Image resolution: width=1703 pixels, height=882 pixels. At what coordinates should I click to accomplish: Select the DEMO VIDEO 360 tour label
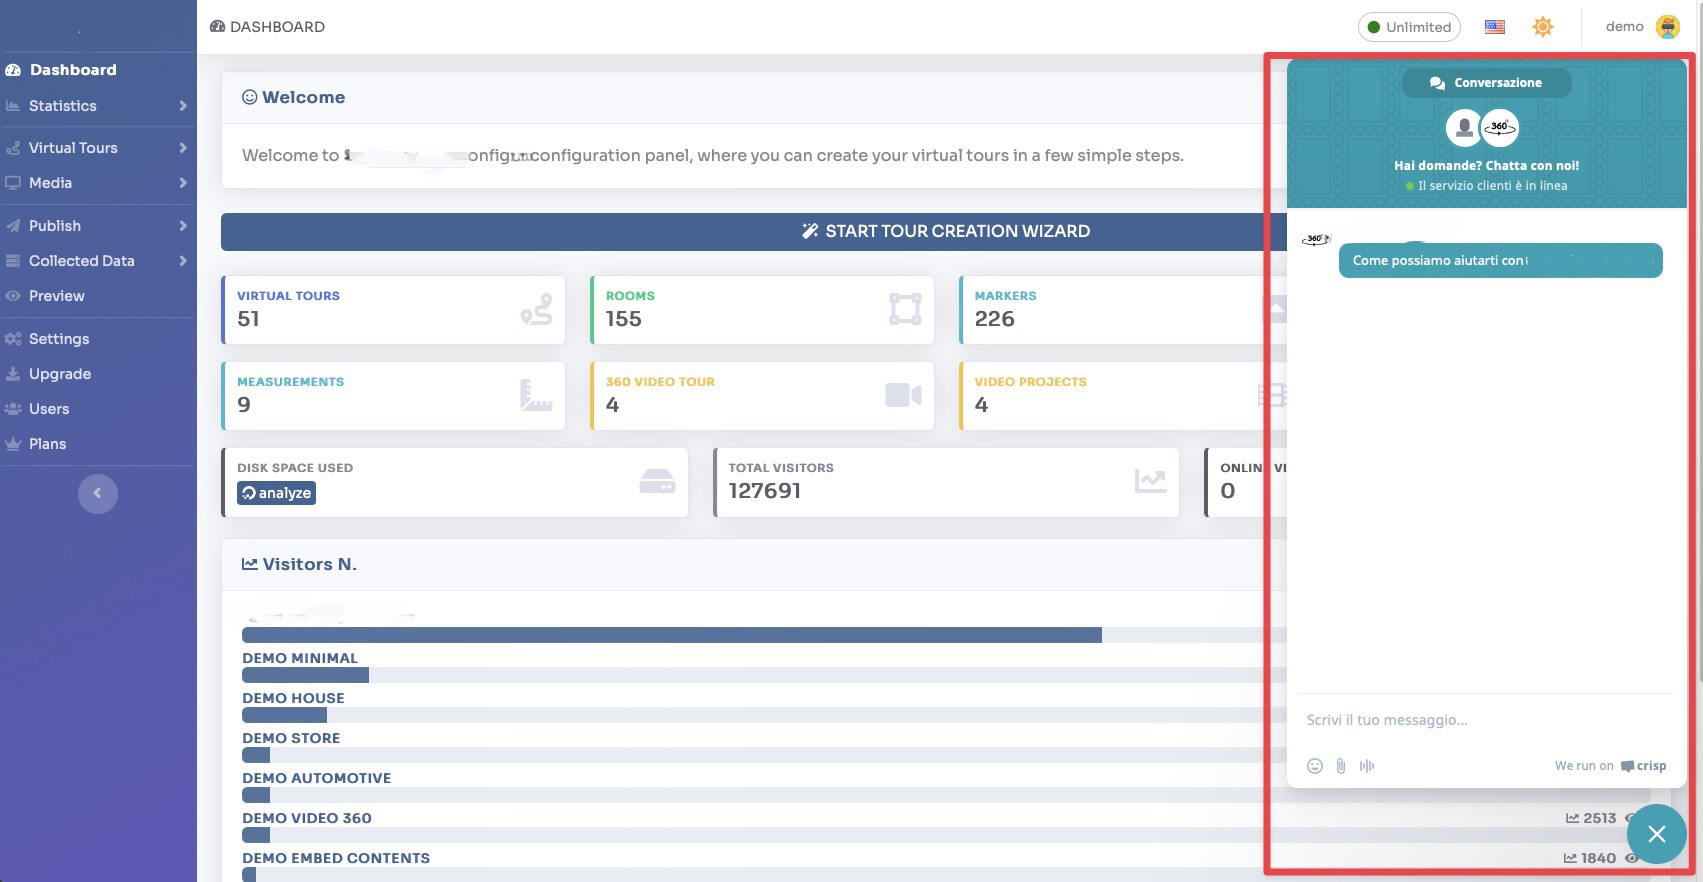pyautogui.click(x=307, y=818)
